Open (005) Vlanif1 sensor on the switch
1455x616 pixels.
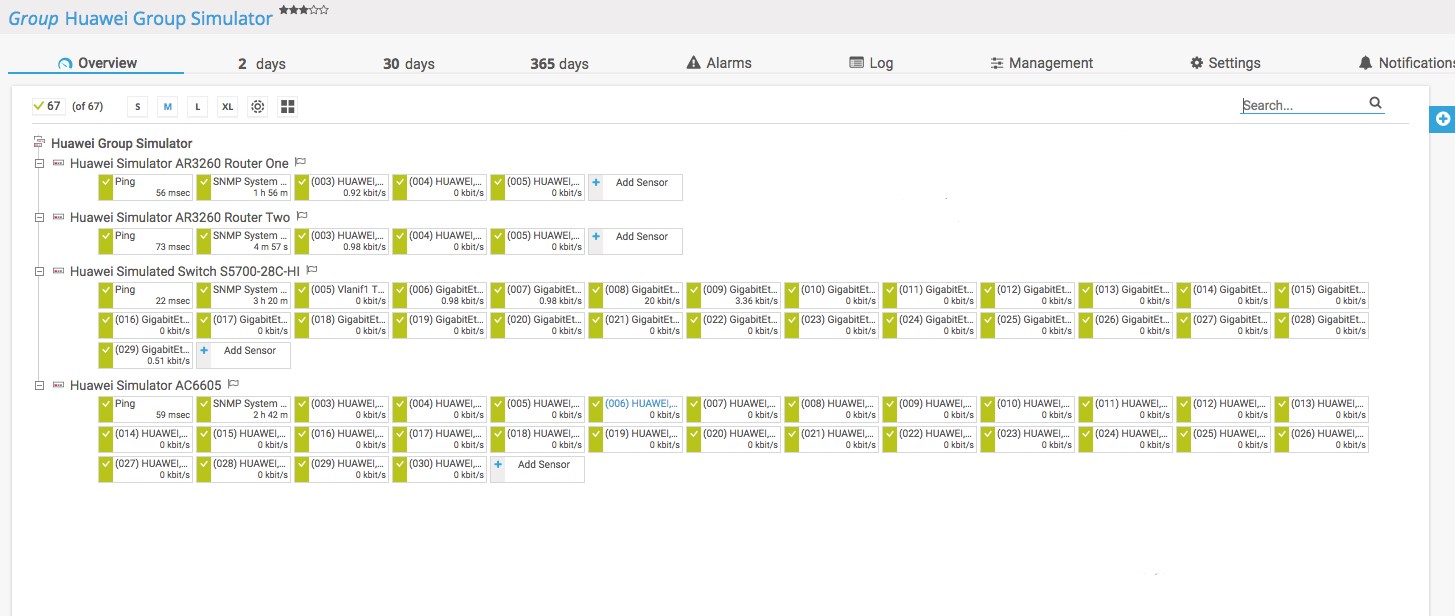tap(342, 296)
